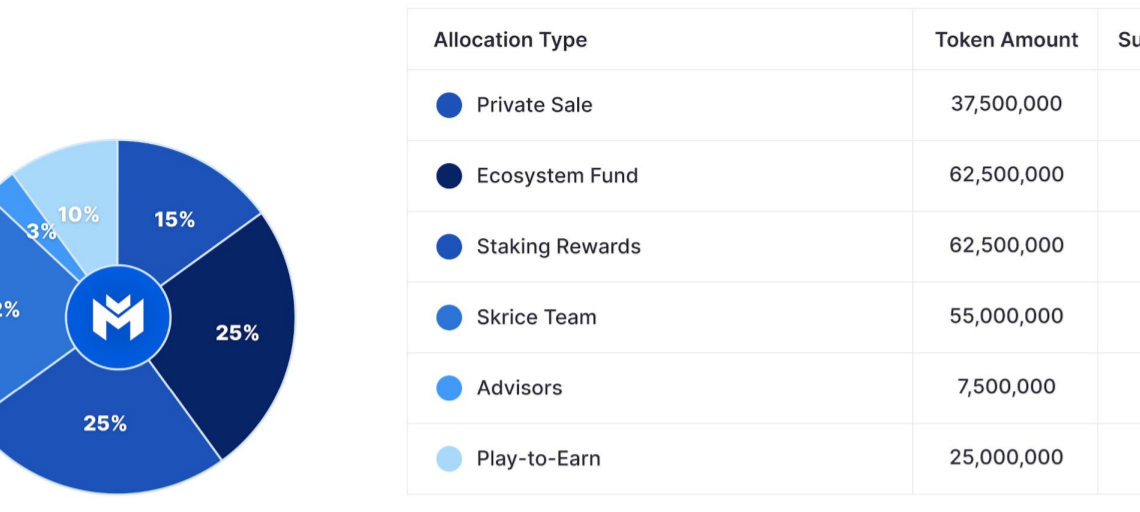Viewport: 1140px width, 512px height.
Task: Select the Advisors color dot
Action: (449, 388)
